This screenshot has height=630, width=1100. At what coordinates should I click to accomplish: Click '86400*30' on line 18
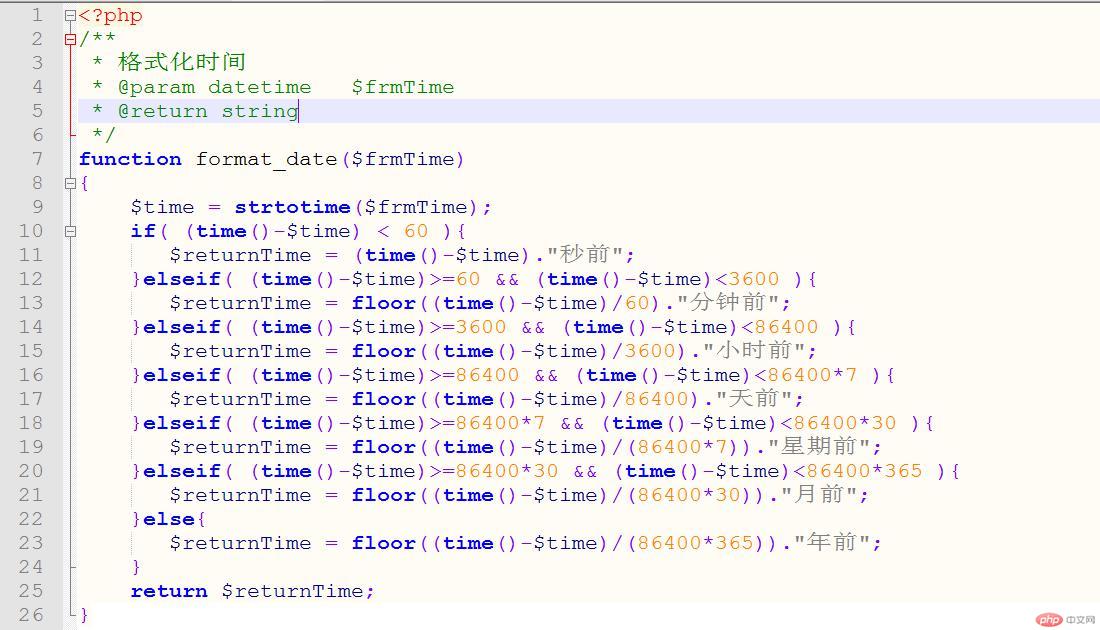coord(845,423)
